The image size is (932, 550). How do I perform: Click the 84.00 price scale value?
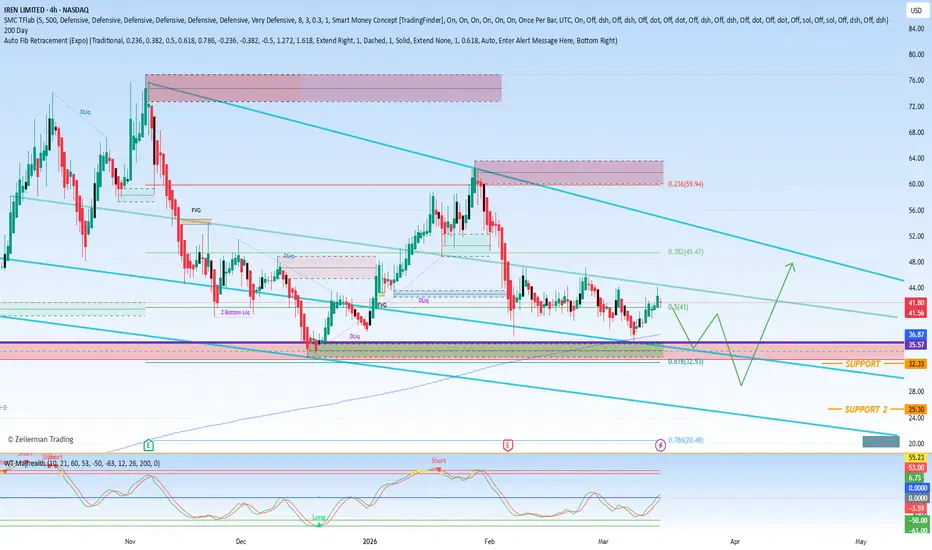916,28
